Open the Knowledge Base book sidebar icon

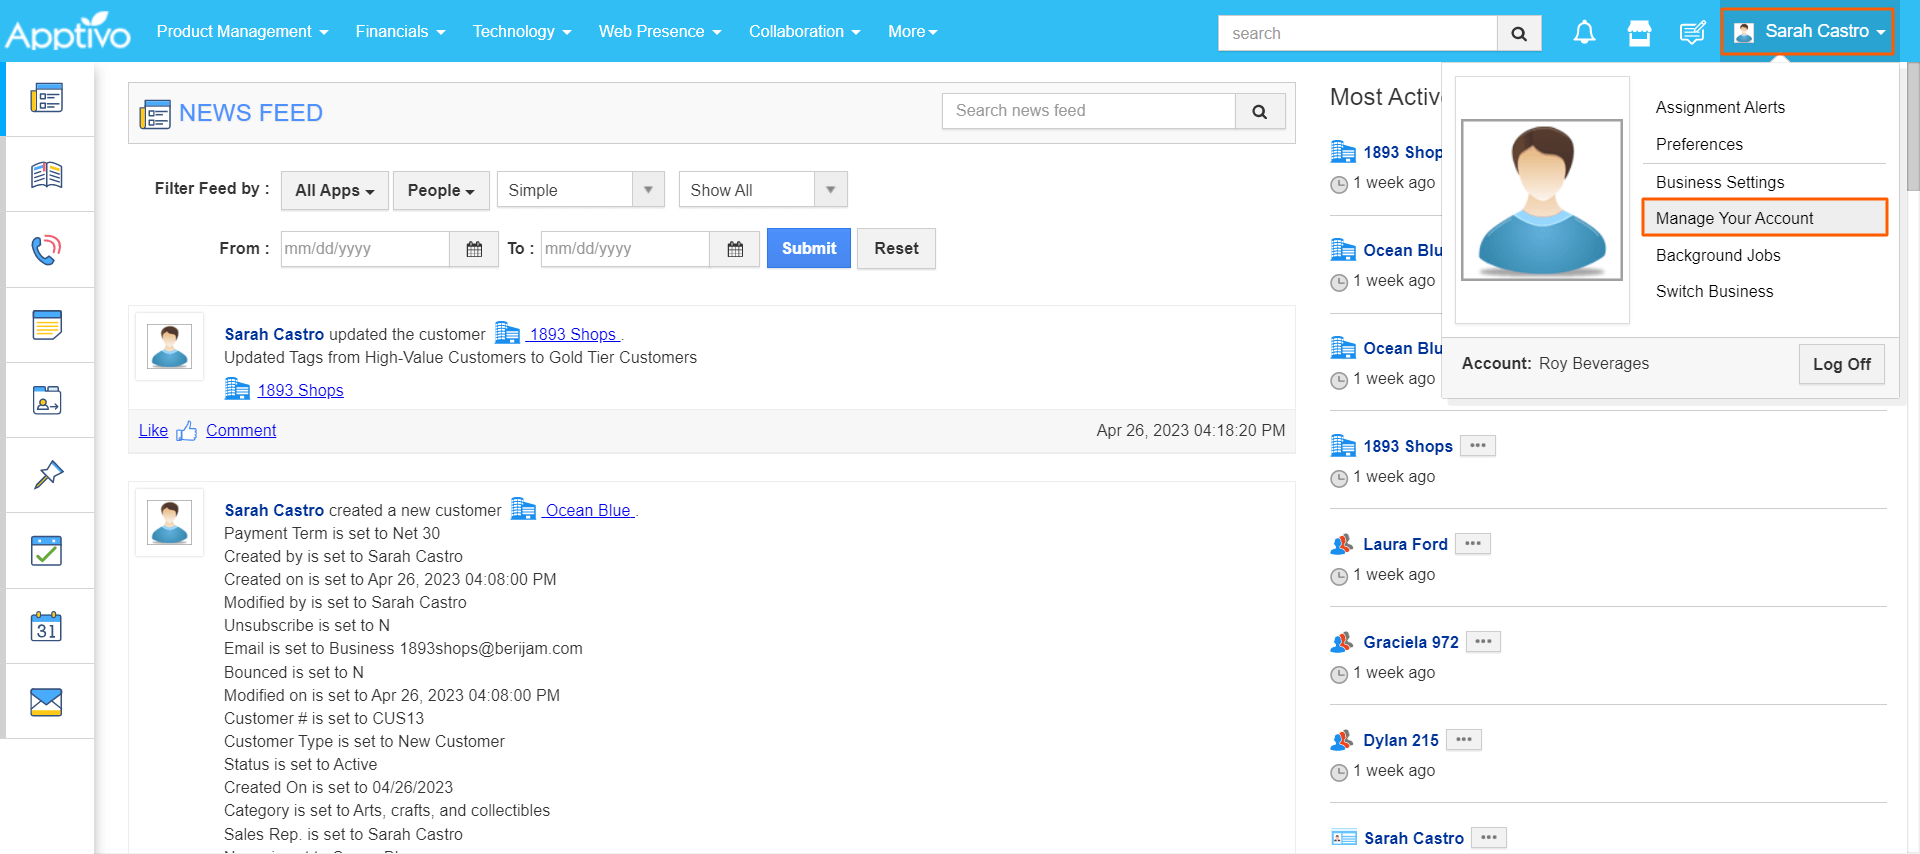pos(47,174)
